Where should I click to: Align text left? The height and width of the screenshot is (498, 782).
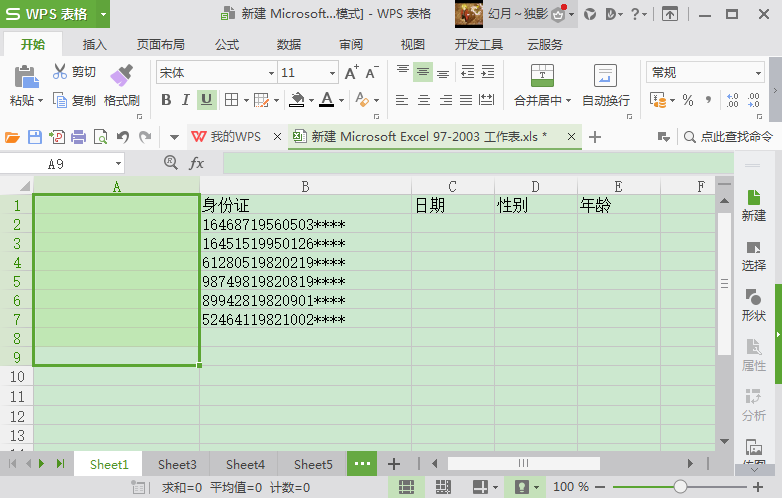point(402,100)
